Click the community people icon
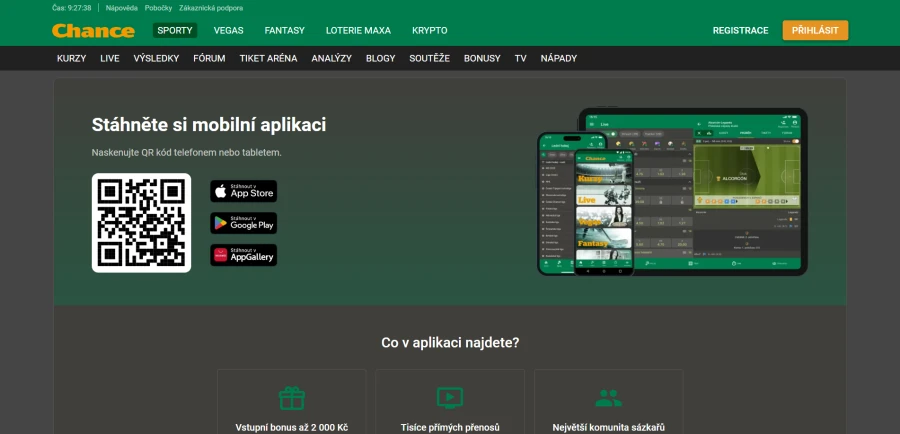The height and width of the screenshot is (434, 900). pyautogui.click(x=608, y=398)
